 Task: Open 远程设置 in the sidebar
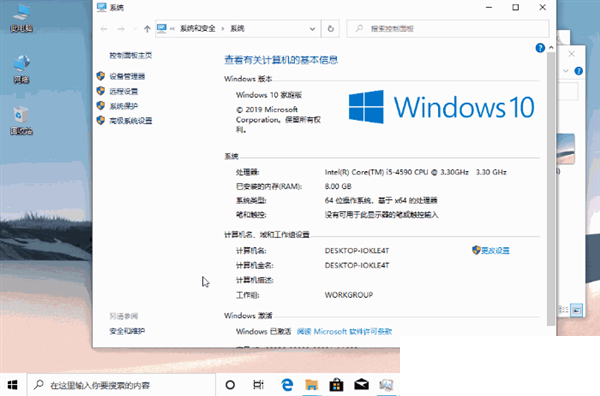click(124, 91)
